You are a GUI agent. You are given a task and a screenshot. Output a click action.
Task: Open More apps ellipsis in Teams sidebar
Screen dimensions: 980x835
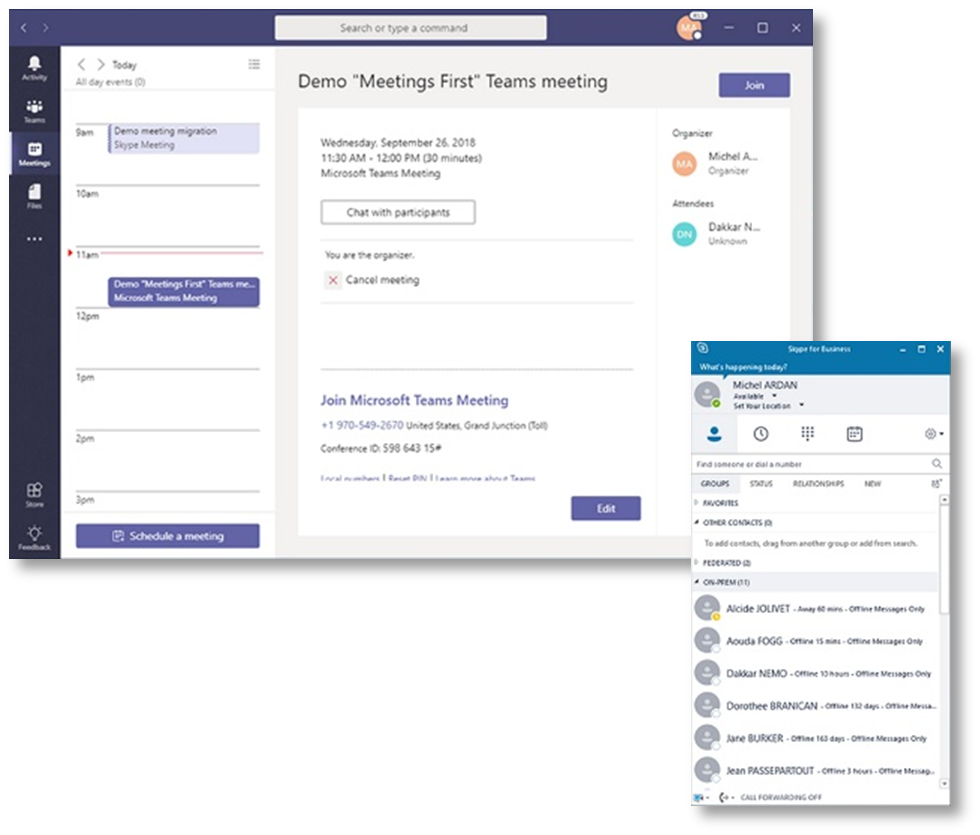pyautogui.click(x=34, y=239)
